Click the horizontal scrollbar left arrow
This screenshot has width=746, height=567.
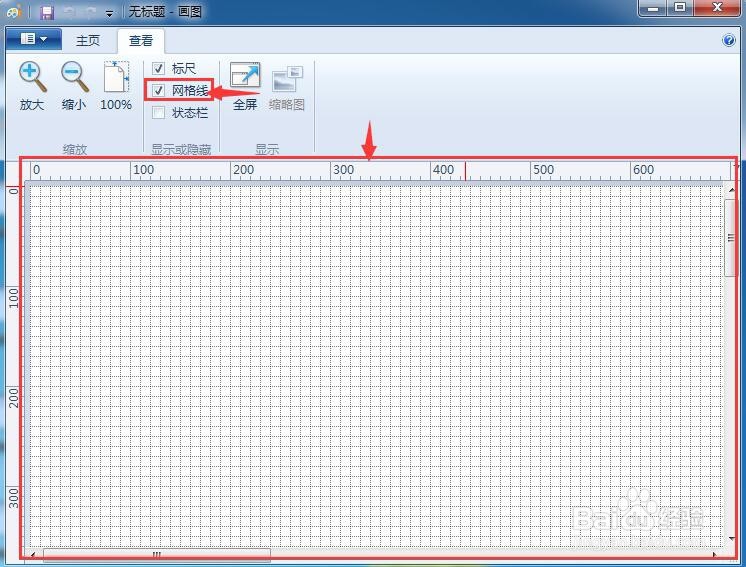pos(33,555)
